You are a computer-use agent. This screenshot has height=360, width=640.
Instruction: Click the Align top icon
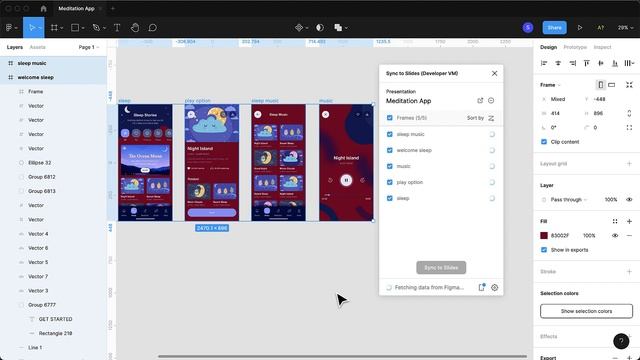point(587,63)
